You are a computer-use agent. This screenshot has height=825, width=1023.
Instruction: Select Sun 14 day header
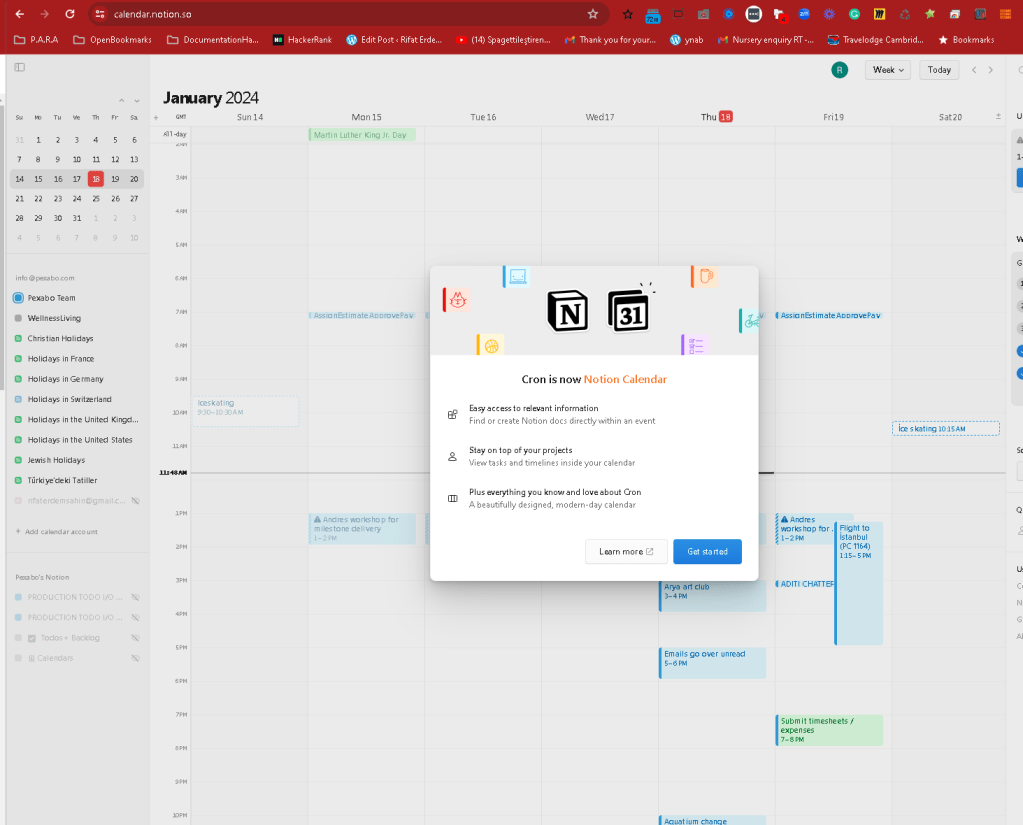(250, 117)
